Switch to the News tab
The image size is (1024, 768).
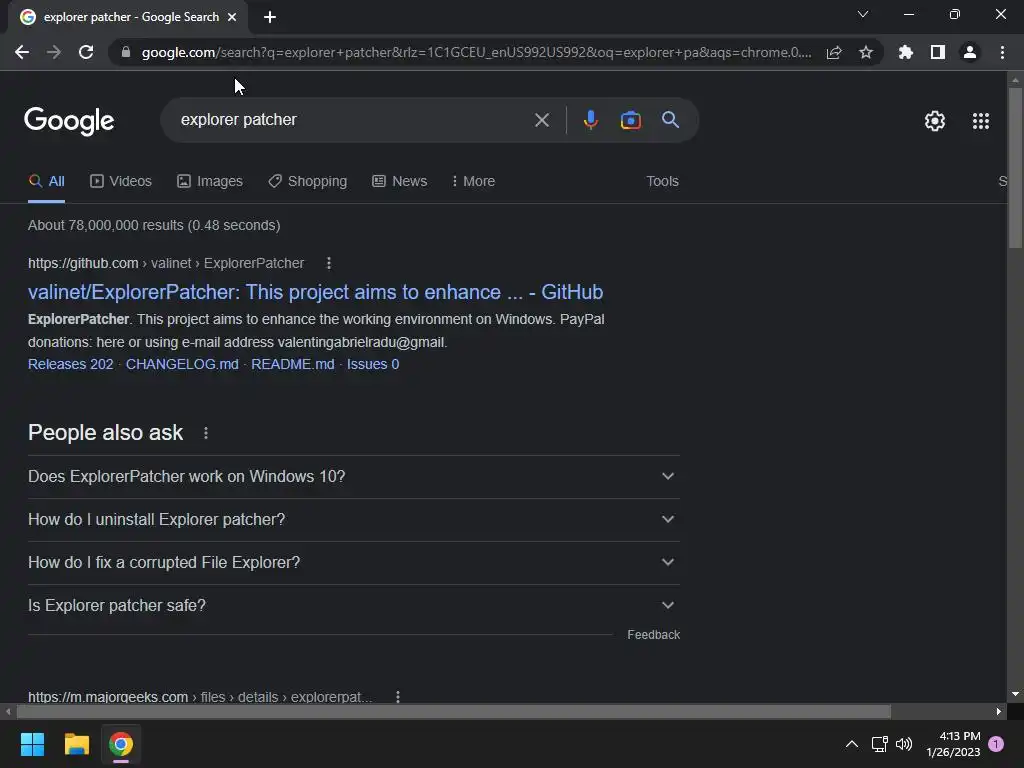click(400, 182)
